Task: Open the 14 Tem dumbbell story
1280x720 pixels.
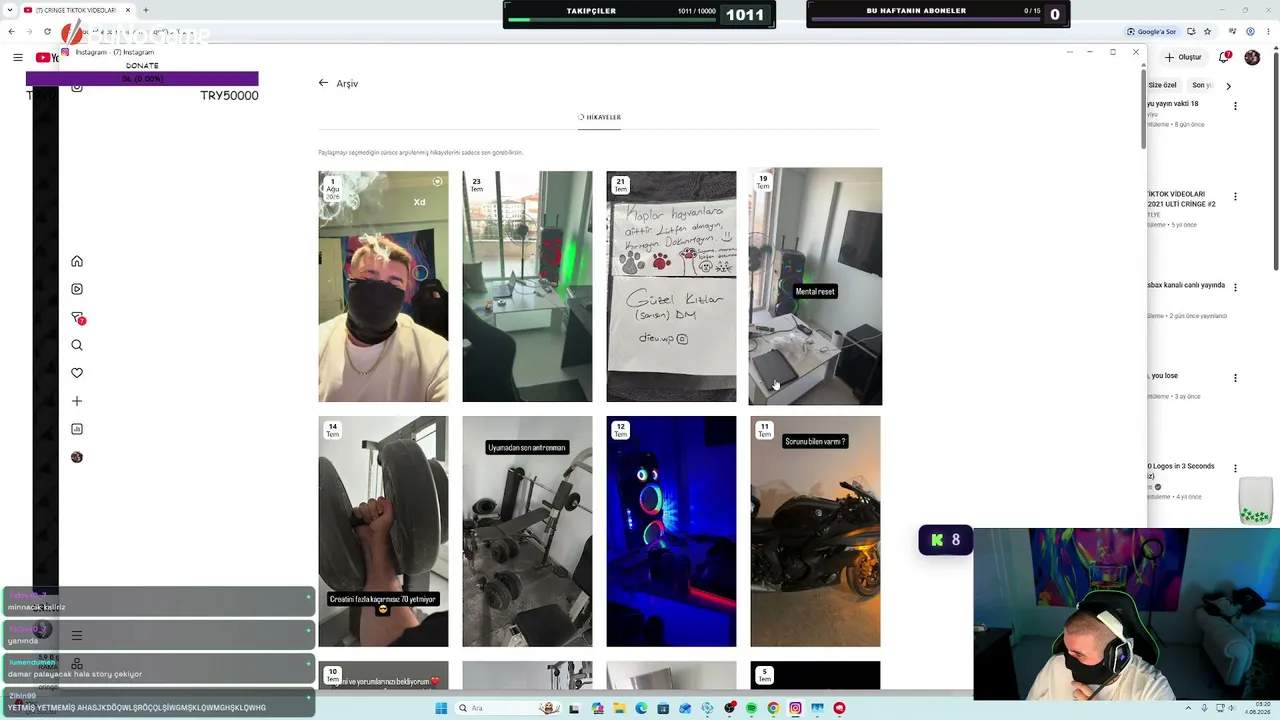Action: 383,531
